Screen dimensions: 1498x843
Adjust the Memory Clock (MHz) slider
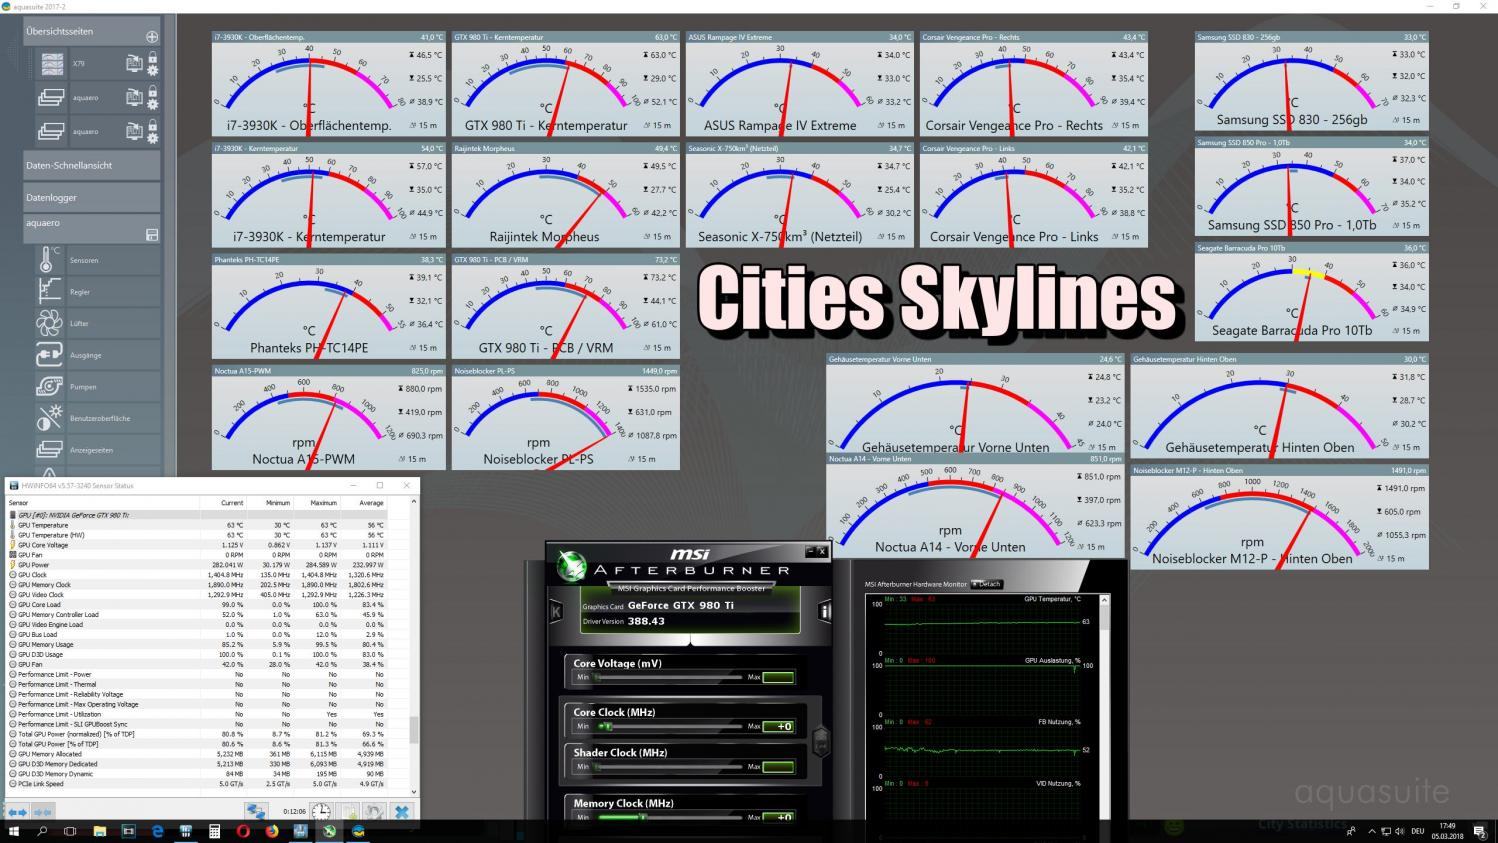pos(670,817)
